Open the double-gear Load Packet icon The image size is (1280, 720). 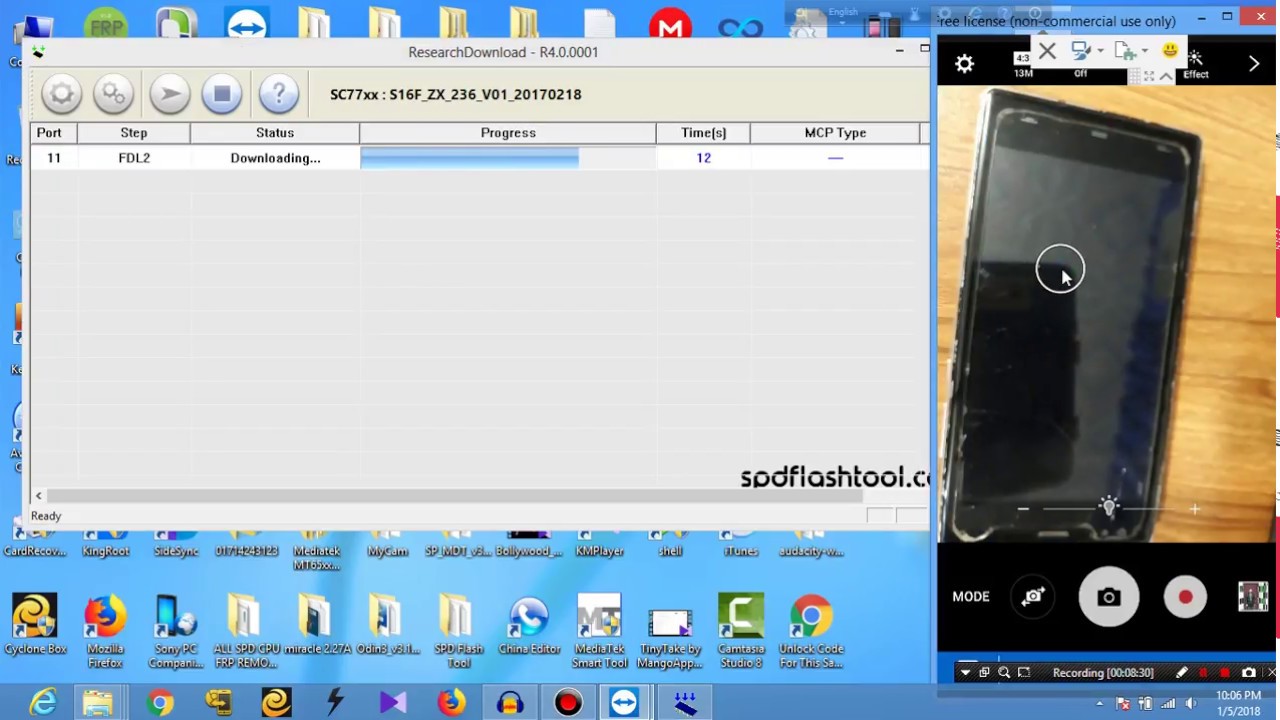[114, 94]
